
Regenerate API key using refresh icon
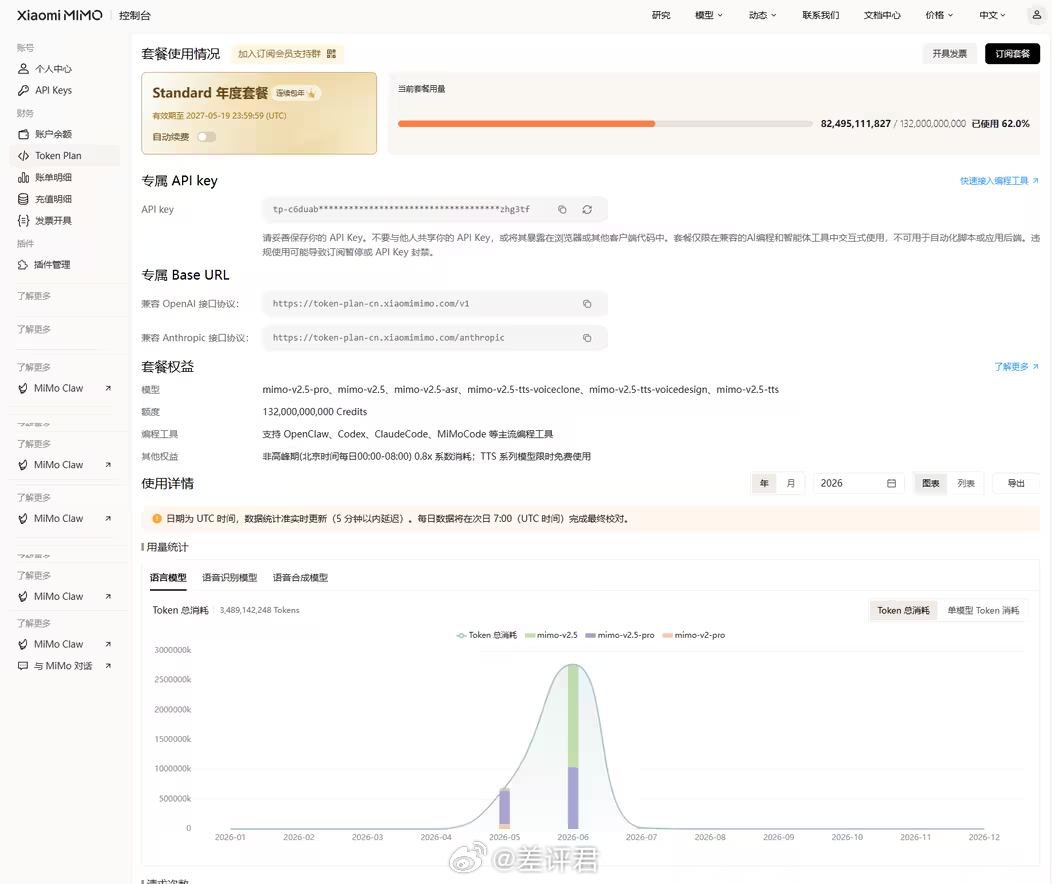pyautogui.click(x=587, y=209)
